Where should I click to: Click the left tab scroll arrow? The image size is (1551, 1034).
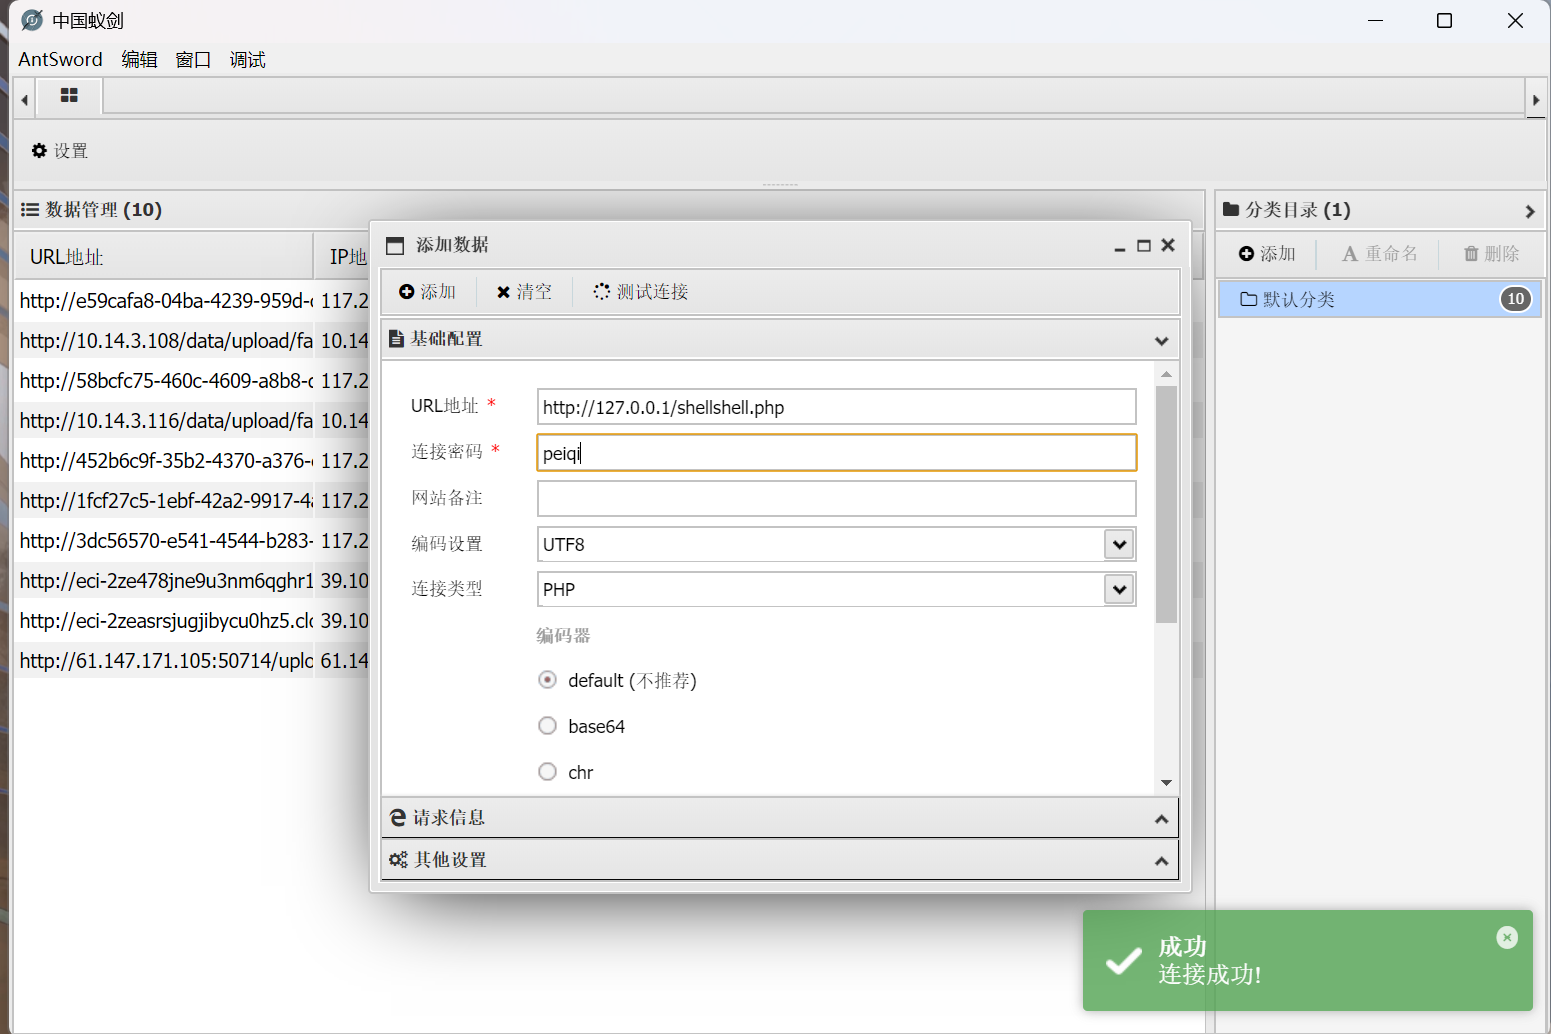point(24,100)
